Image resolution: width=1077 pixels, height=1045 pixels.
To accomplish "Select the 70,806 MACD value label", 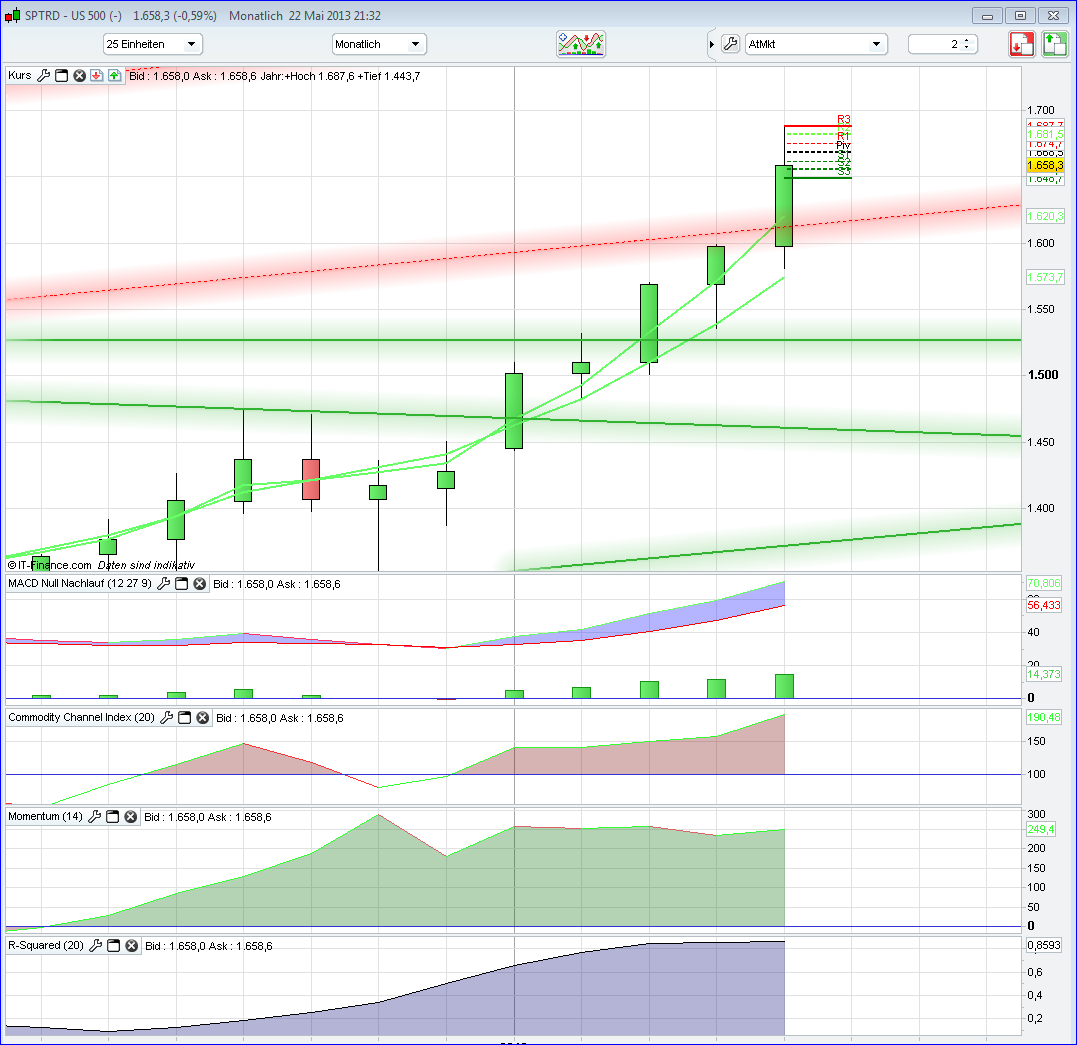I will point(1043,583).
